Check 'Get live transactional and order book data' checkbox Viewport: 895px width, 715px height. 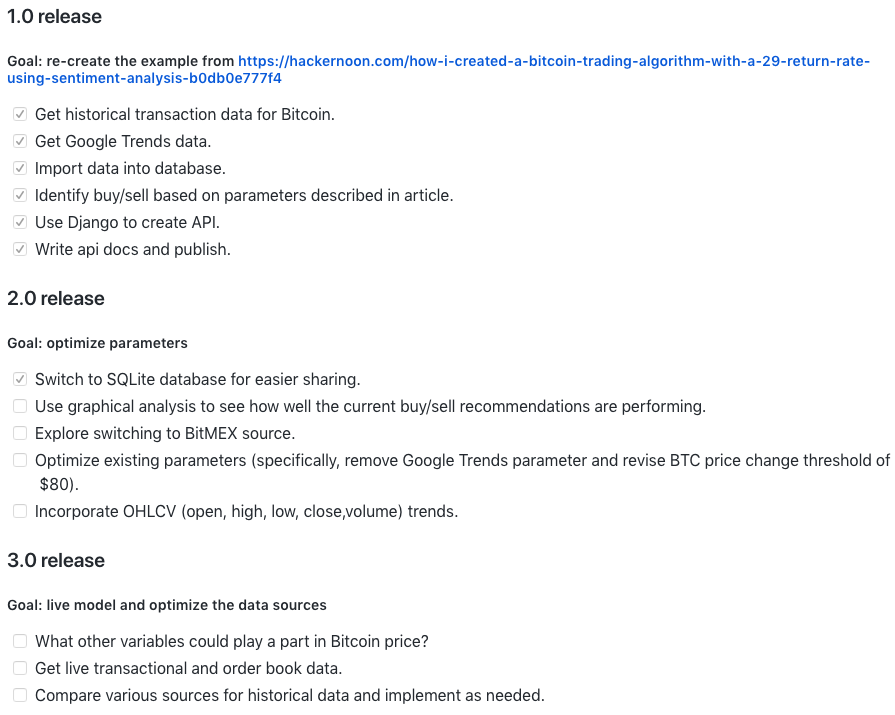(x=20, y=668)
